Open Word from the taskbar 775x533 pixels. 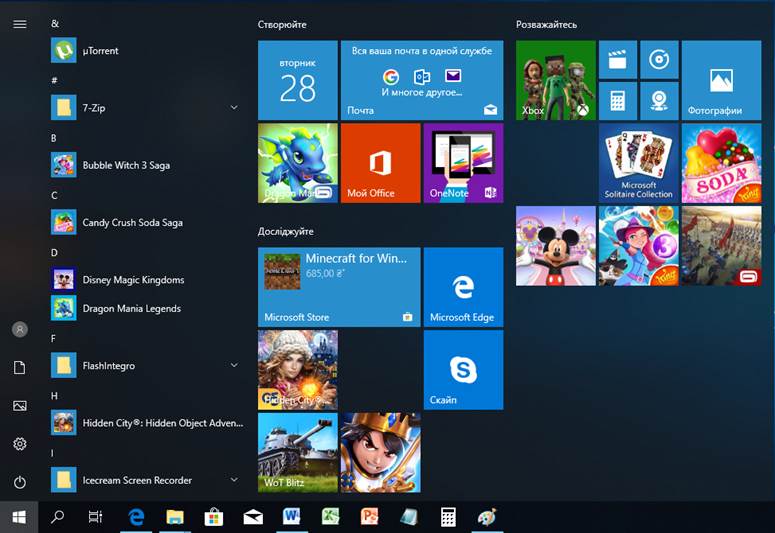pyautogui.click(x=292, y=517)
